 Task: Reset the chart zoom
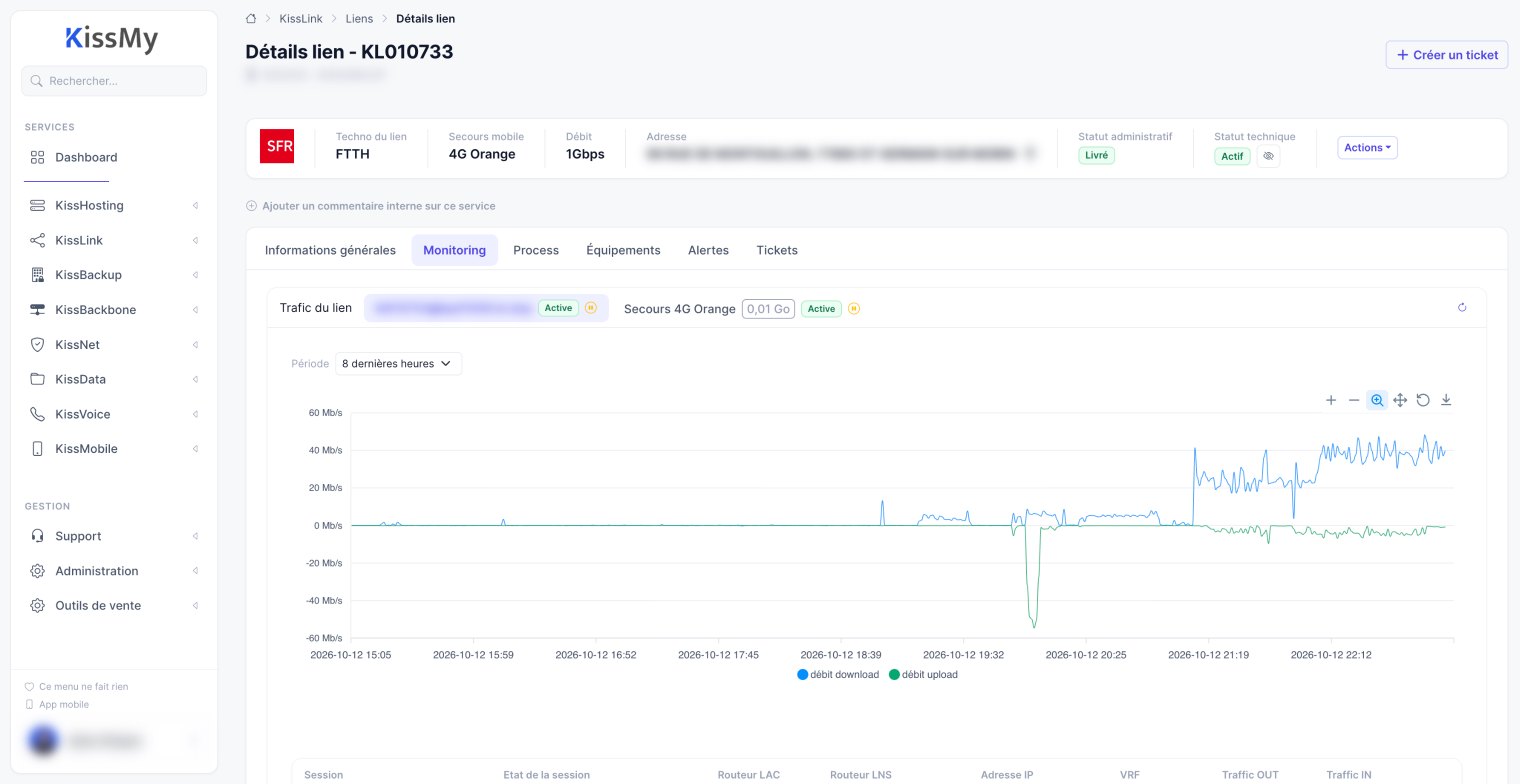coord(1423,400)
